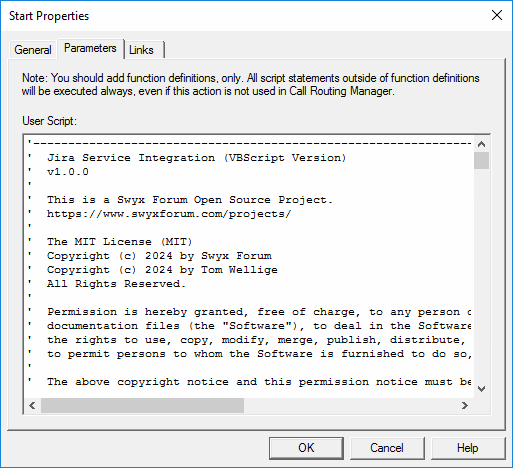Click the horizontal scrollbar left arrow
Viewport: 513px width, 468px height.
click(x=32, y=405)
